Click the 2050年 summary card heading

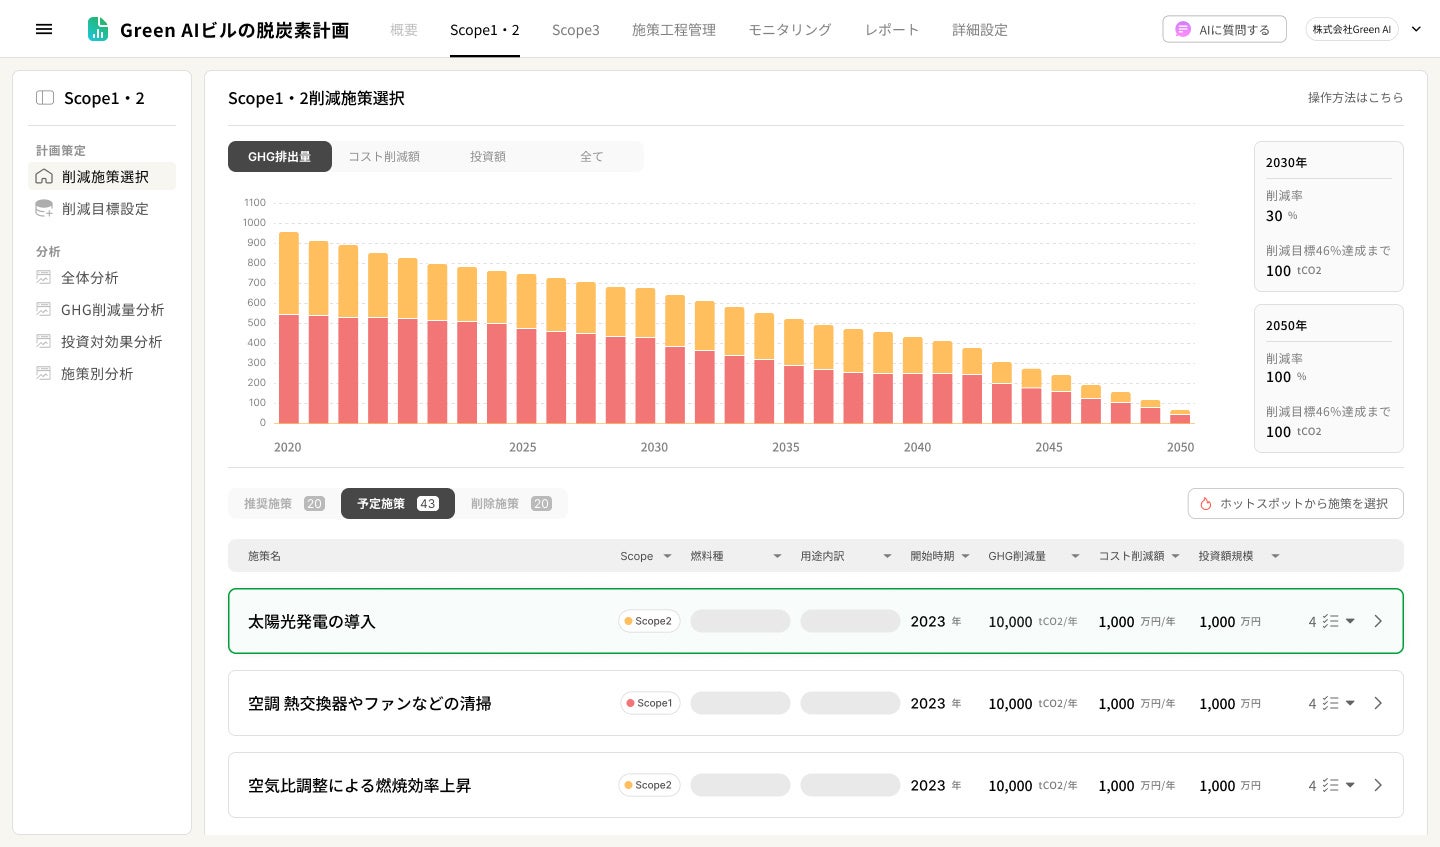coord(1286,325)
